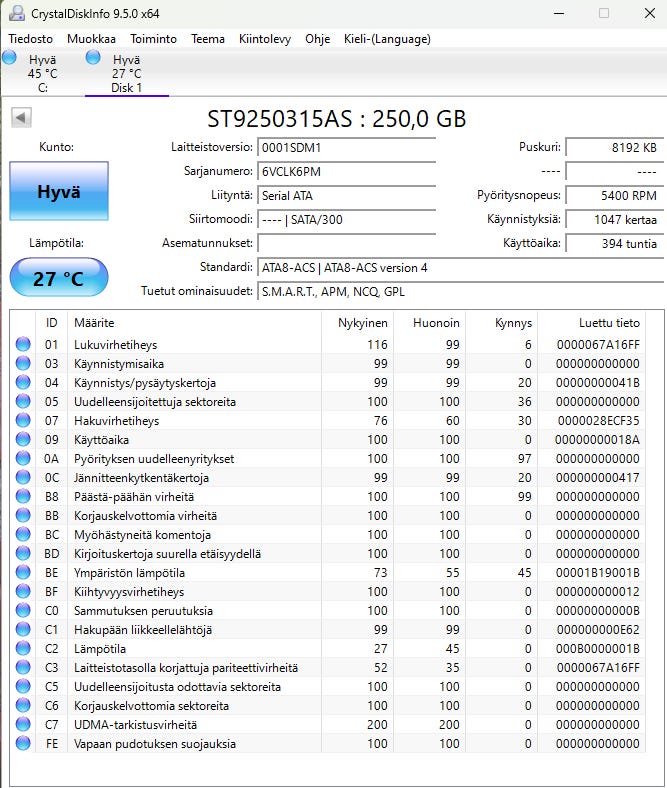Click the C: drive status orb
667x788 pixels.
coord(9,58)
